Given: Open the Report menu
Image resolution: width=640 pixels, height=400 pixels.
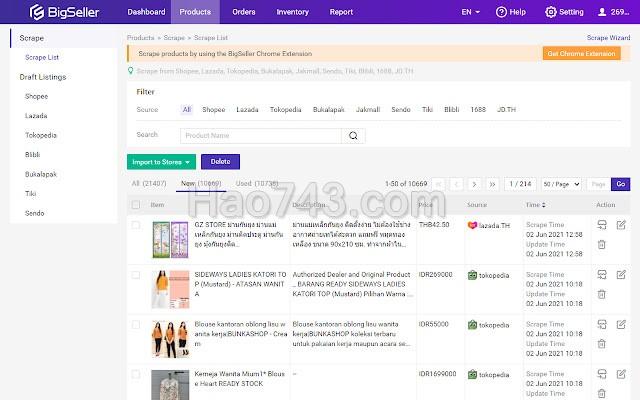Looking at the screenshot, I should [341, 12].
